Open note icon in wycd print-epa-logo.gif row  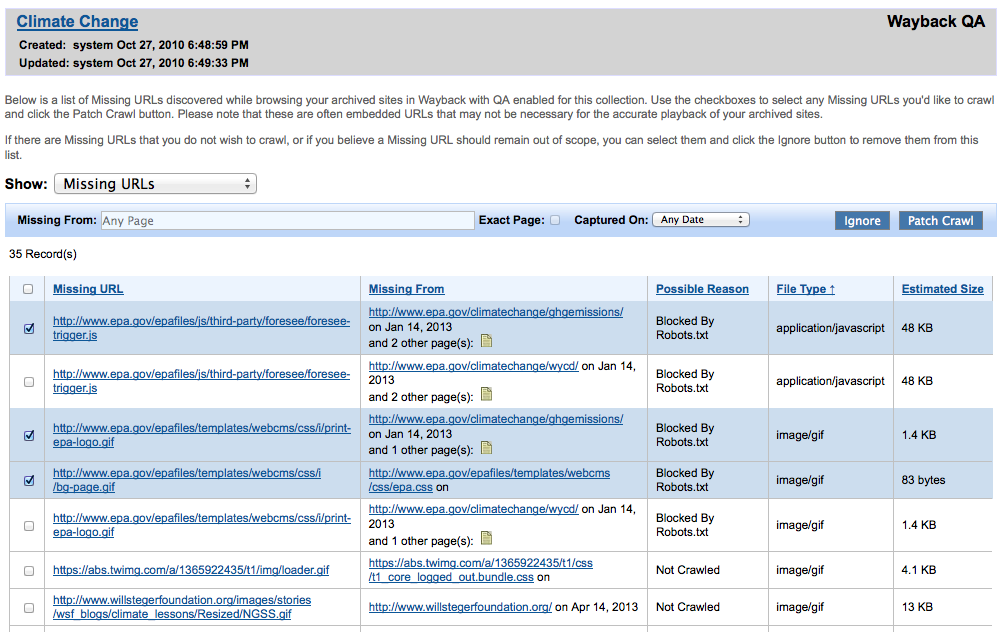click(486, 538)
